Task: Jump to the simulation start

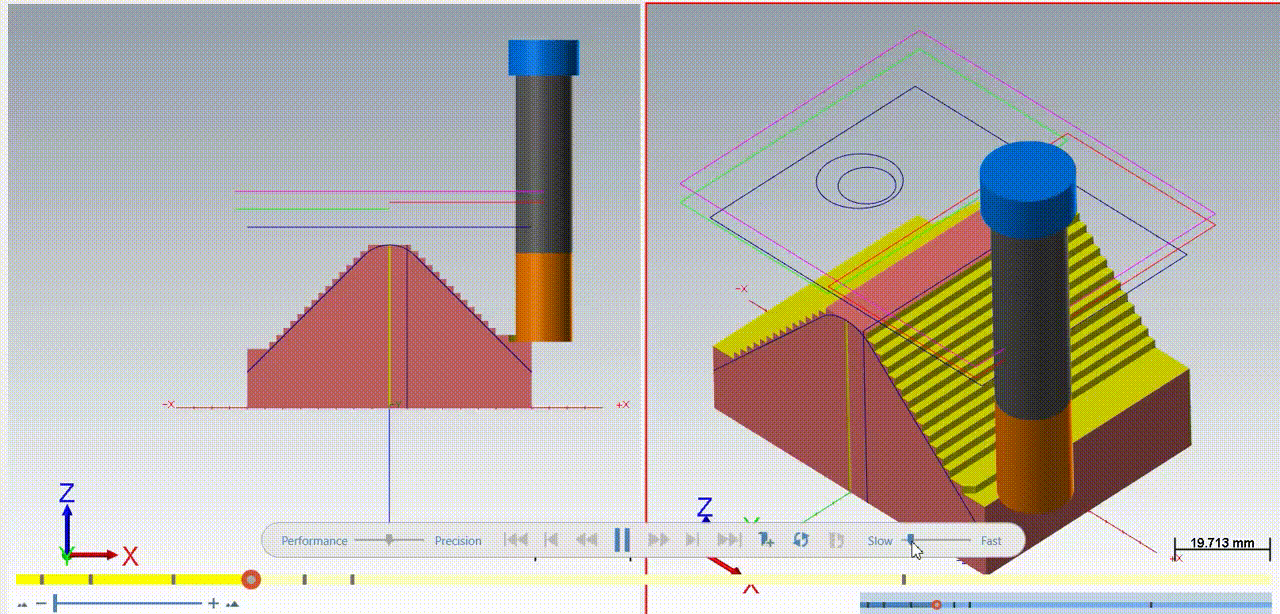Action: click(x=515, y=540)
